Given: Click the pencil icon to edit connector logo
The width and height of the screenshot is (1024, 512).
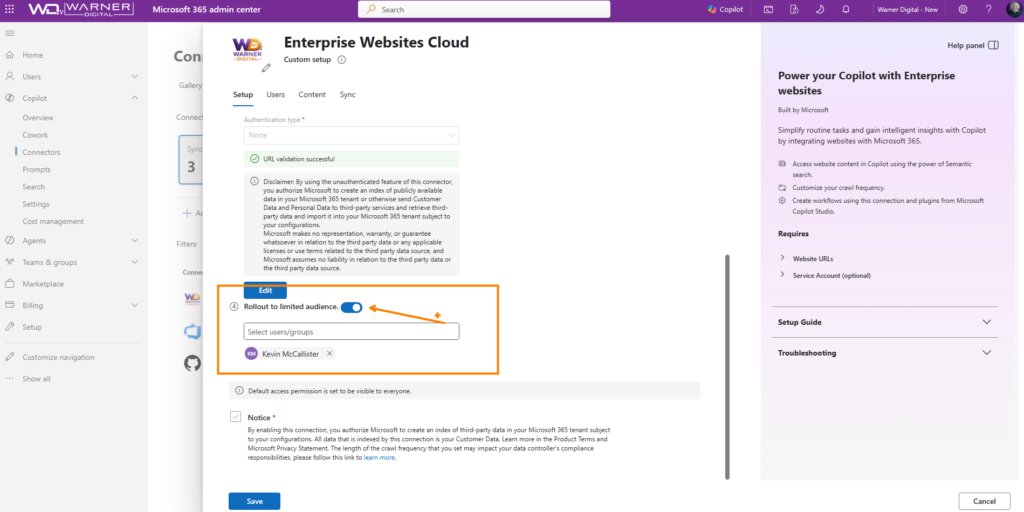Looking at the screenshot, I should pyautogui.click(x=266, y=67).
